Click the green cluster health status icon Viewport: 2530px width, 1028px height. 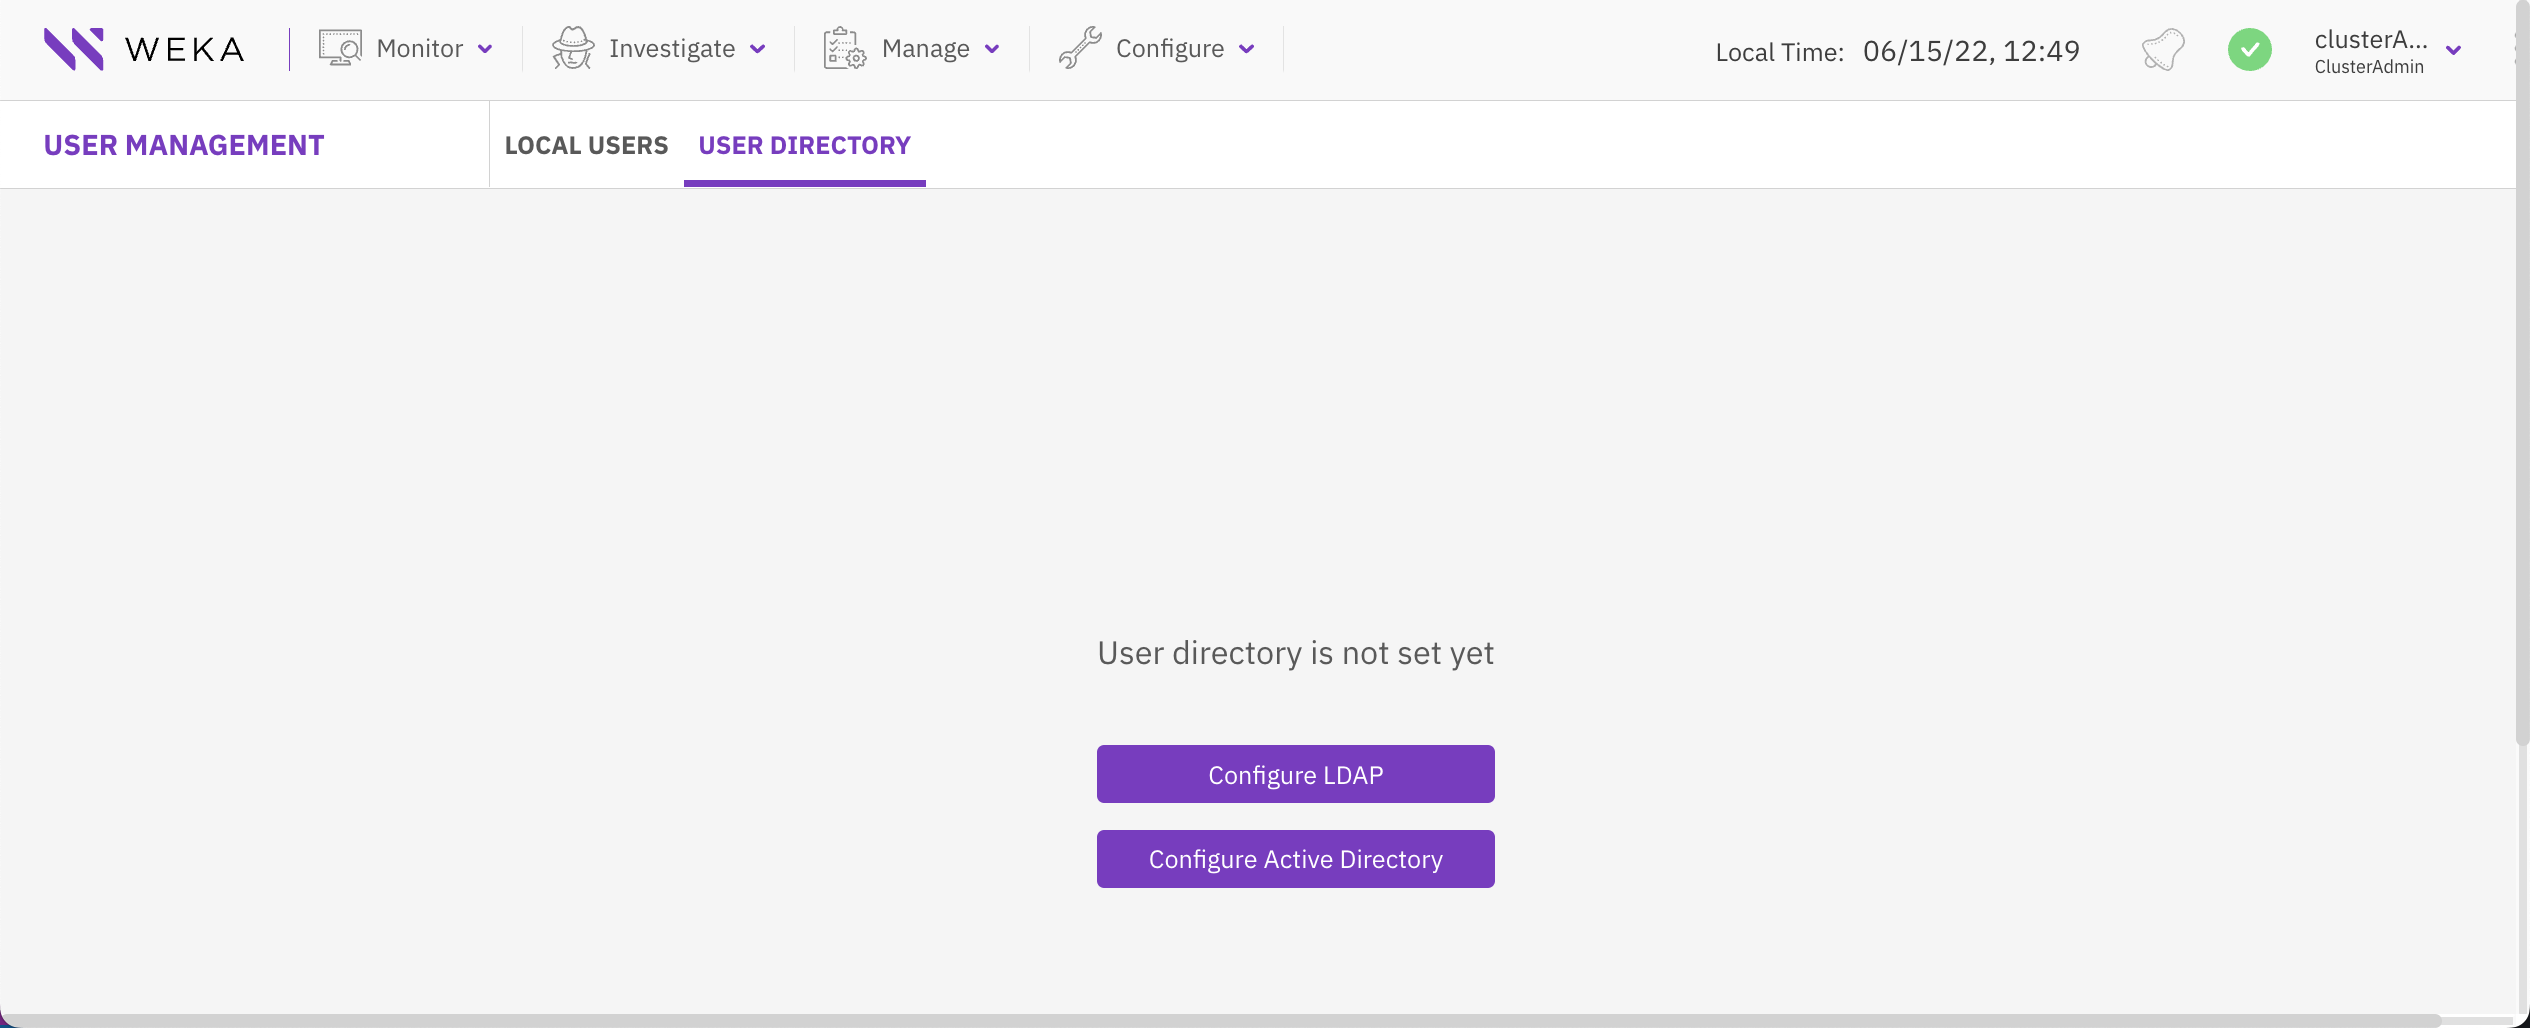[x=2250, y=49]
